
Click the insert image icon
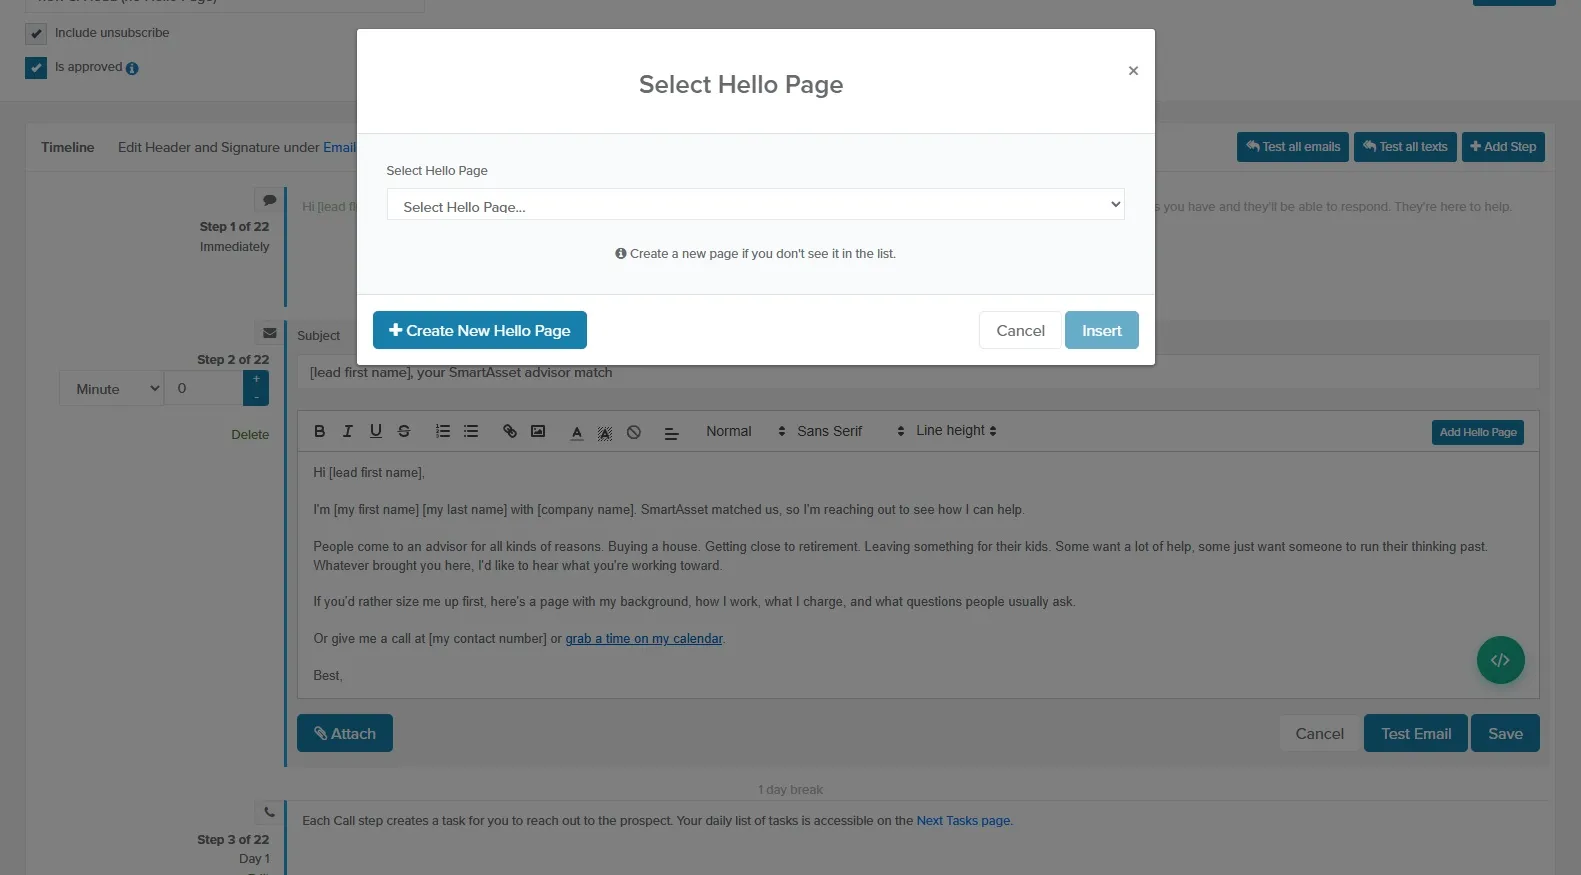click(x=538, y=431)
